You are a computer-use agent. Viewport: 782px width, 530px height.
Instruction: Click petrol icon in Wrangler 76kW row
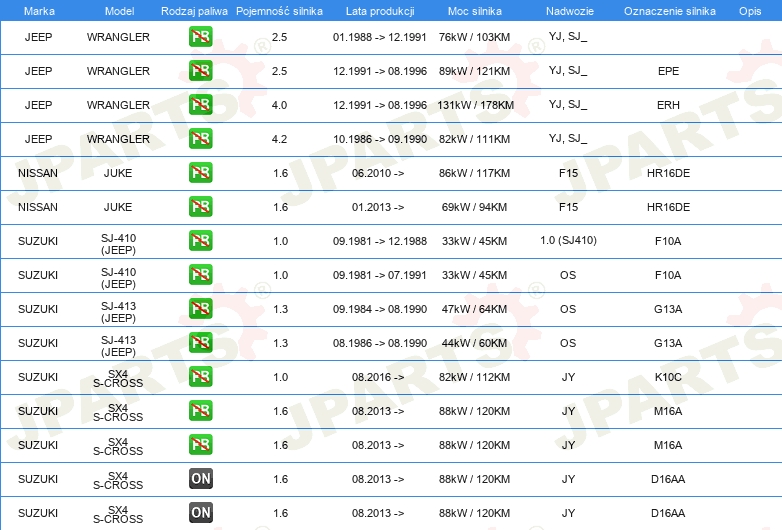[x=200, y=36]
